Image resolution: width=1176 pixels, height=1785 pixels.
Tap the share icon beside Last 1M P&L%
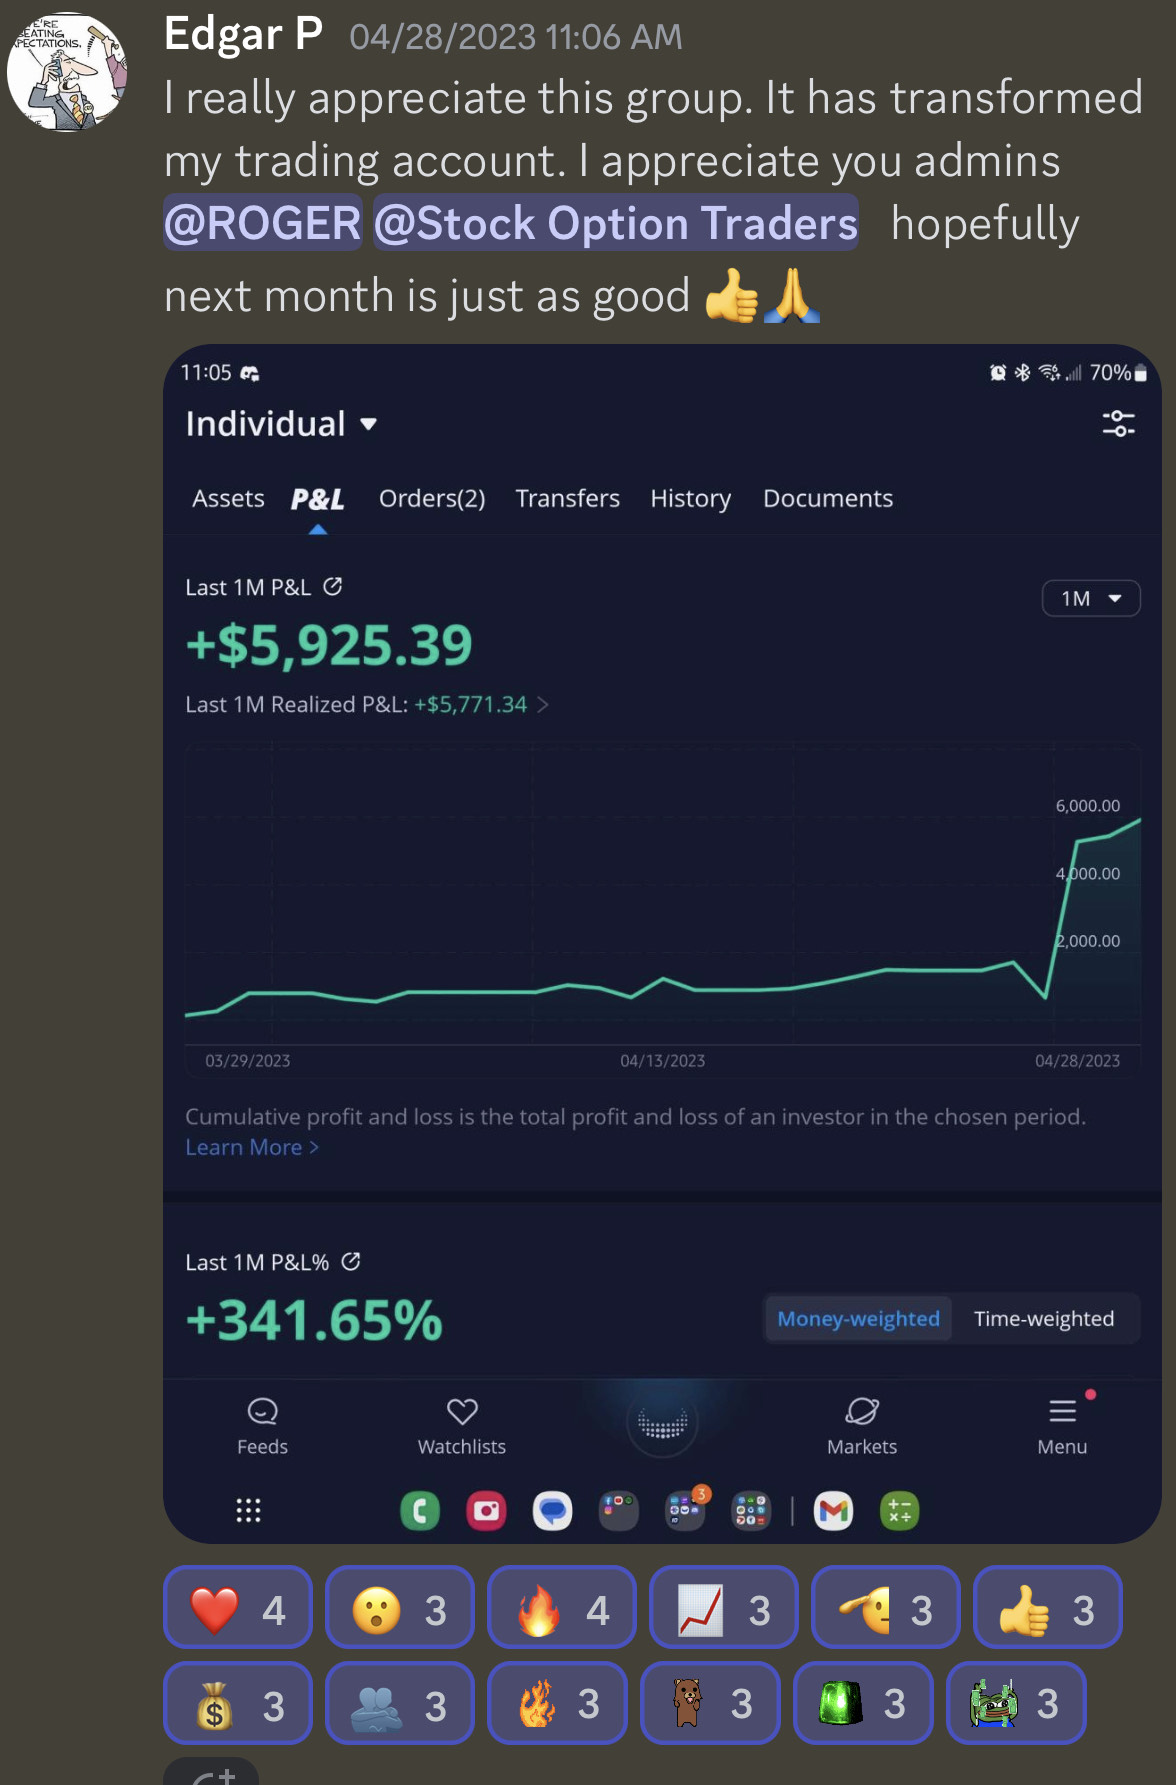pos(350,1262)
